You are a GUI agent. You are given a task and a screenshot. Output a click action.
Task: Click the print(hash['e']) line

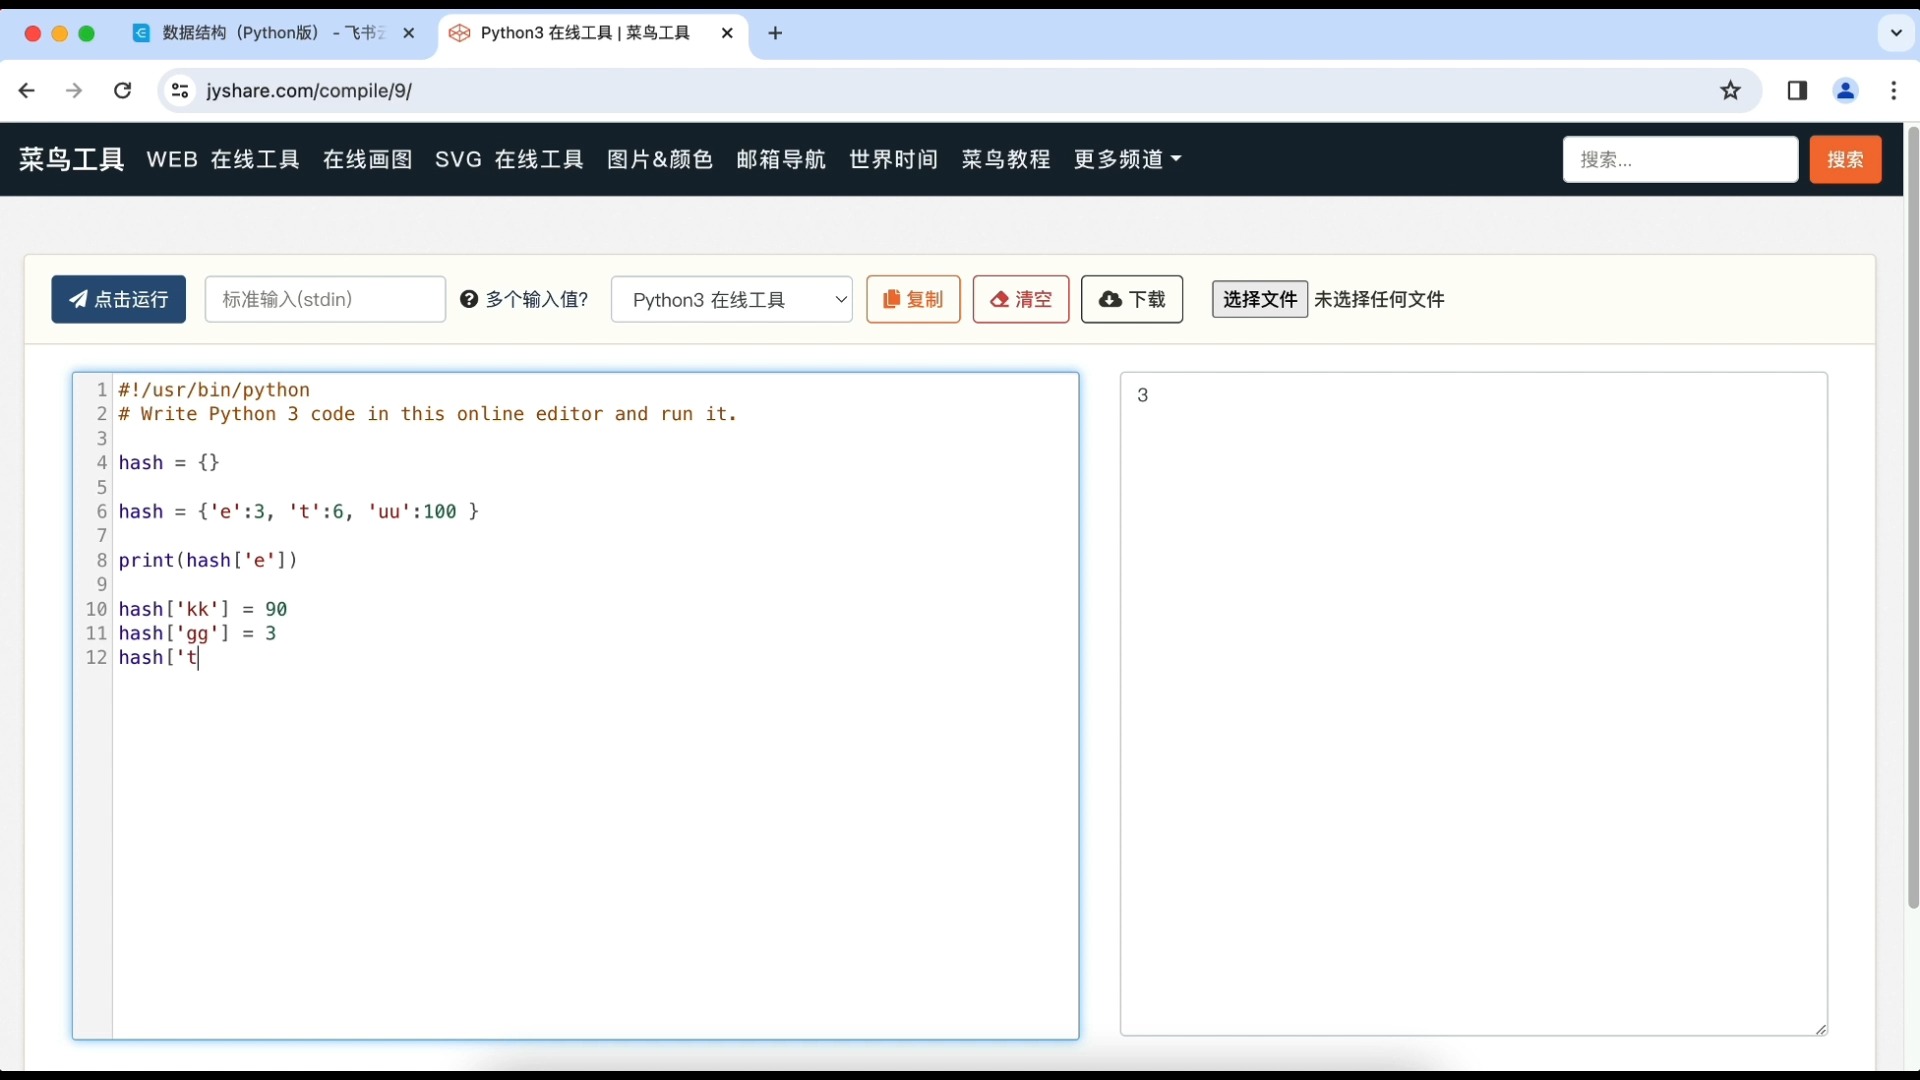pos(208,561)
